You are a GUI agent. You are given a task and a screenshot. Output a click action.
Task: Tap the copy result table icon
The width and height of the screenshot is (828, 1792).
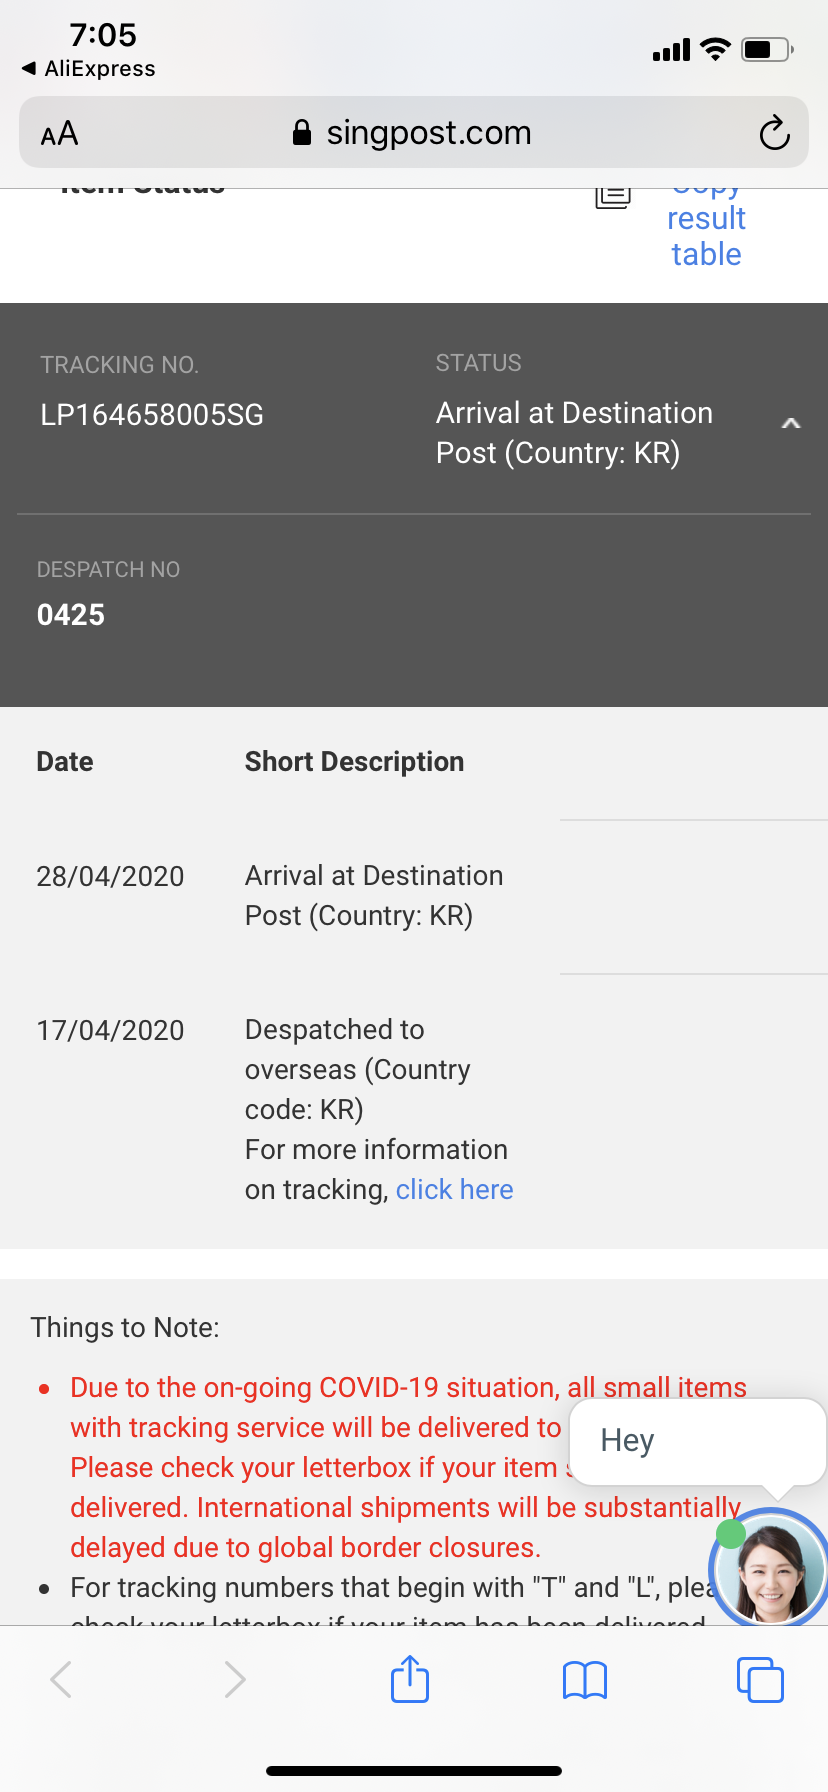click(613, 196)
